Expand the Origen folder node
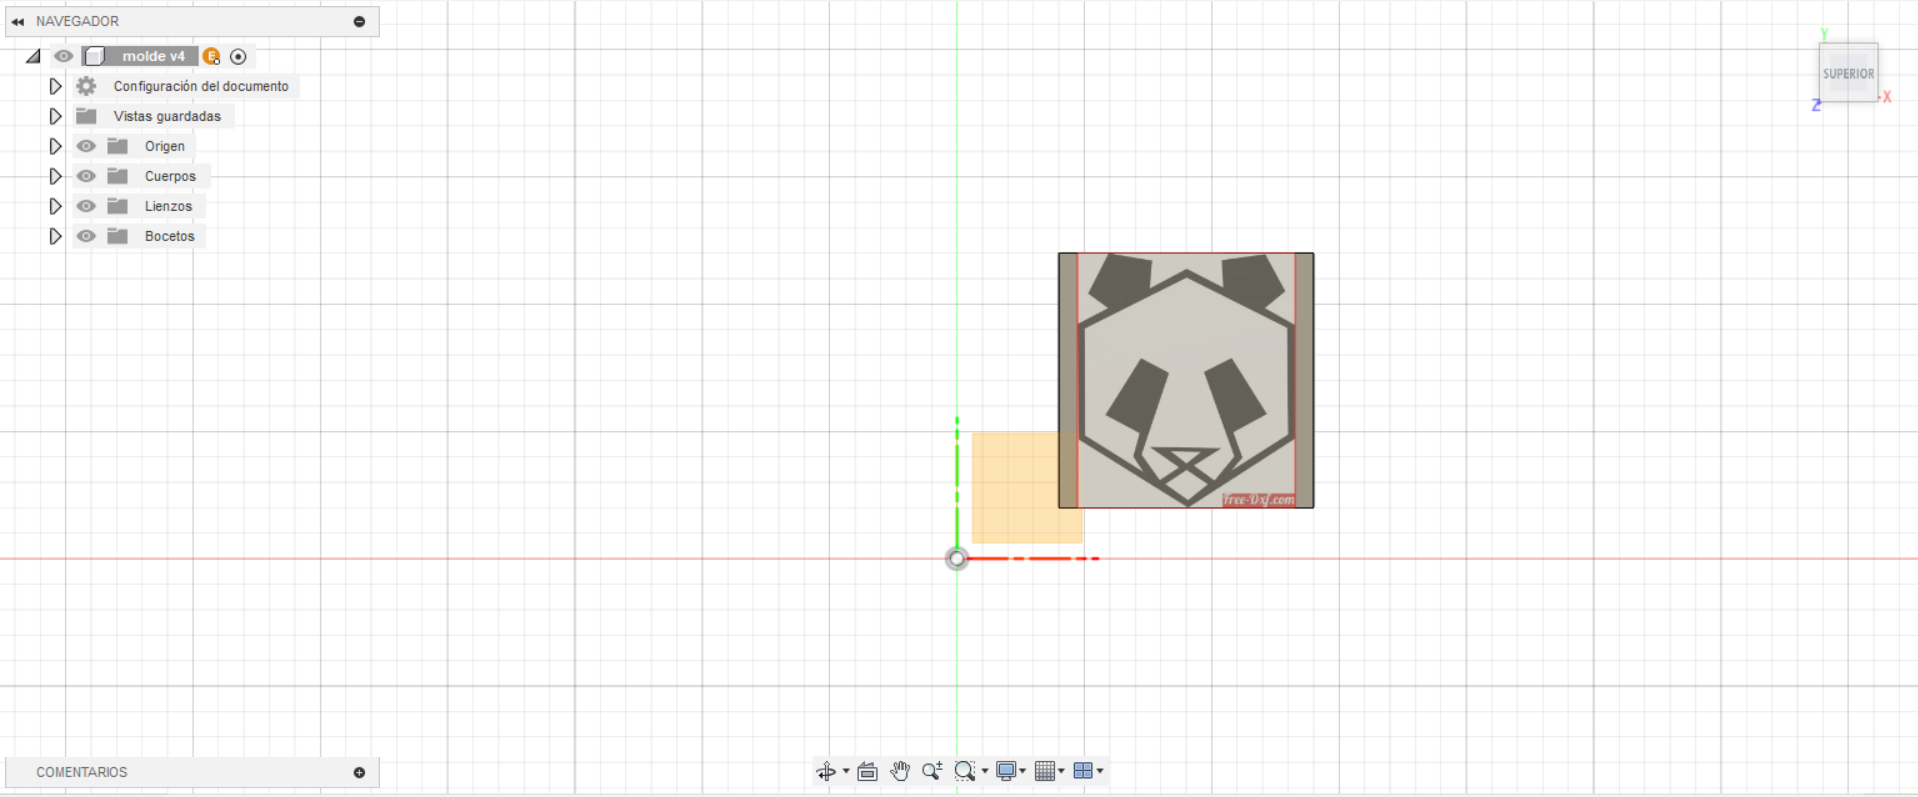 tap(55, 146)
